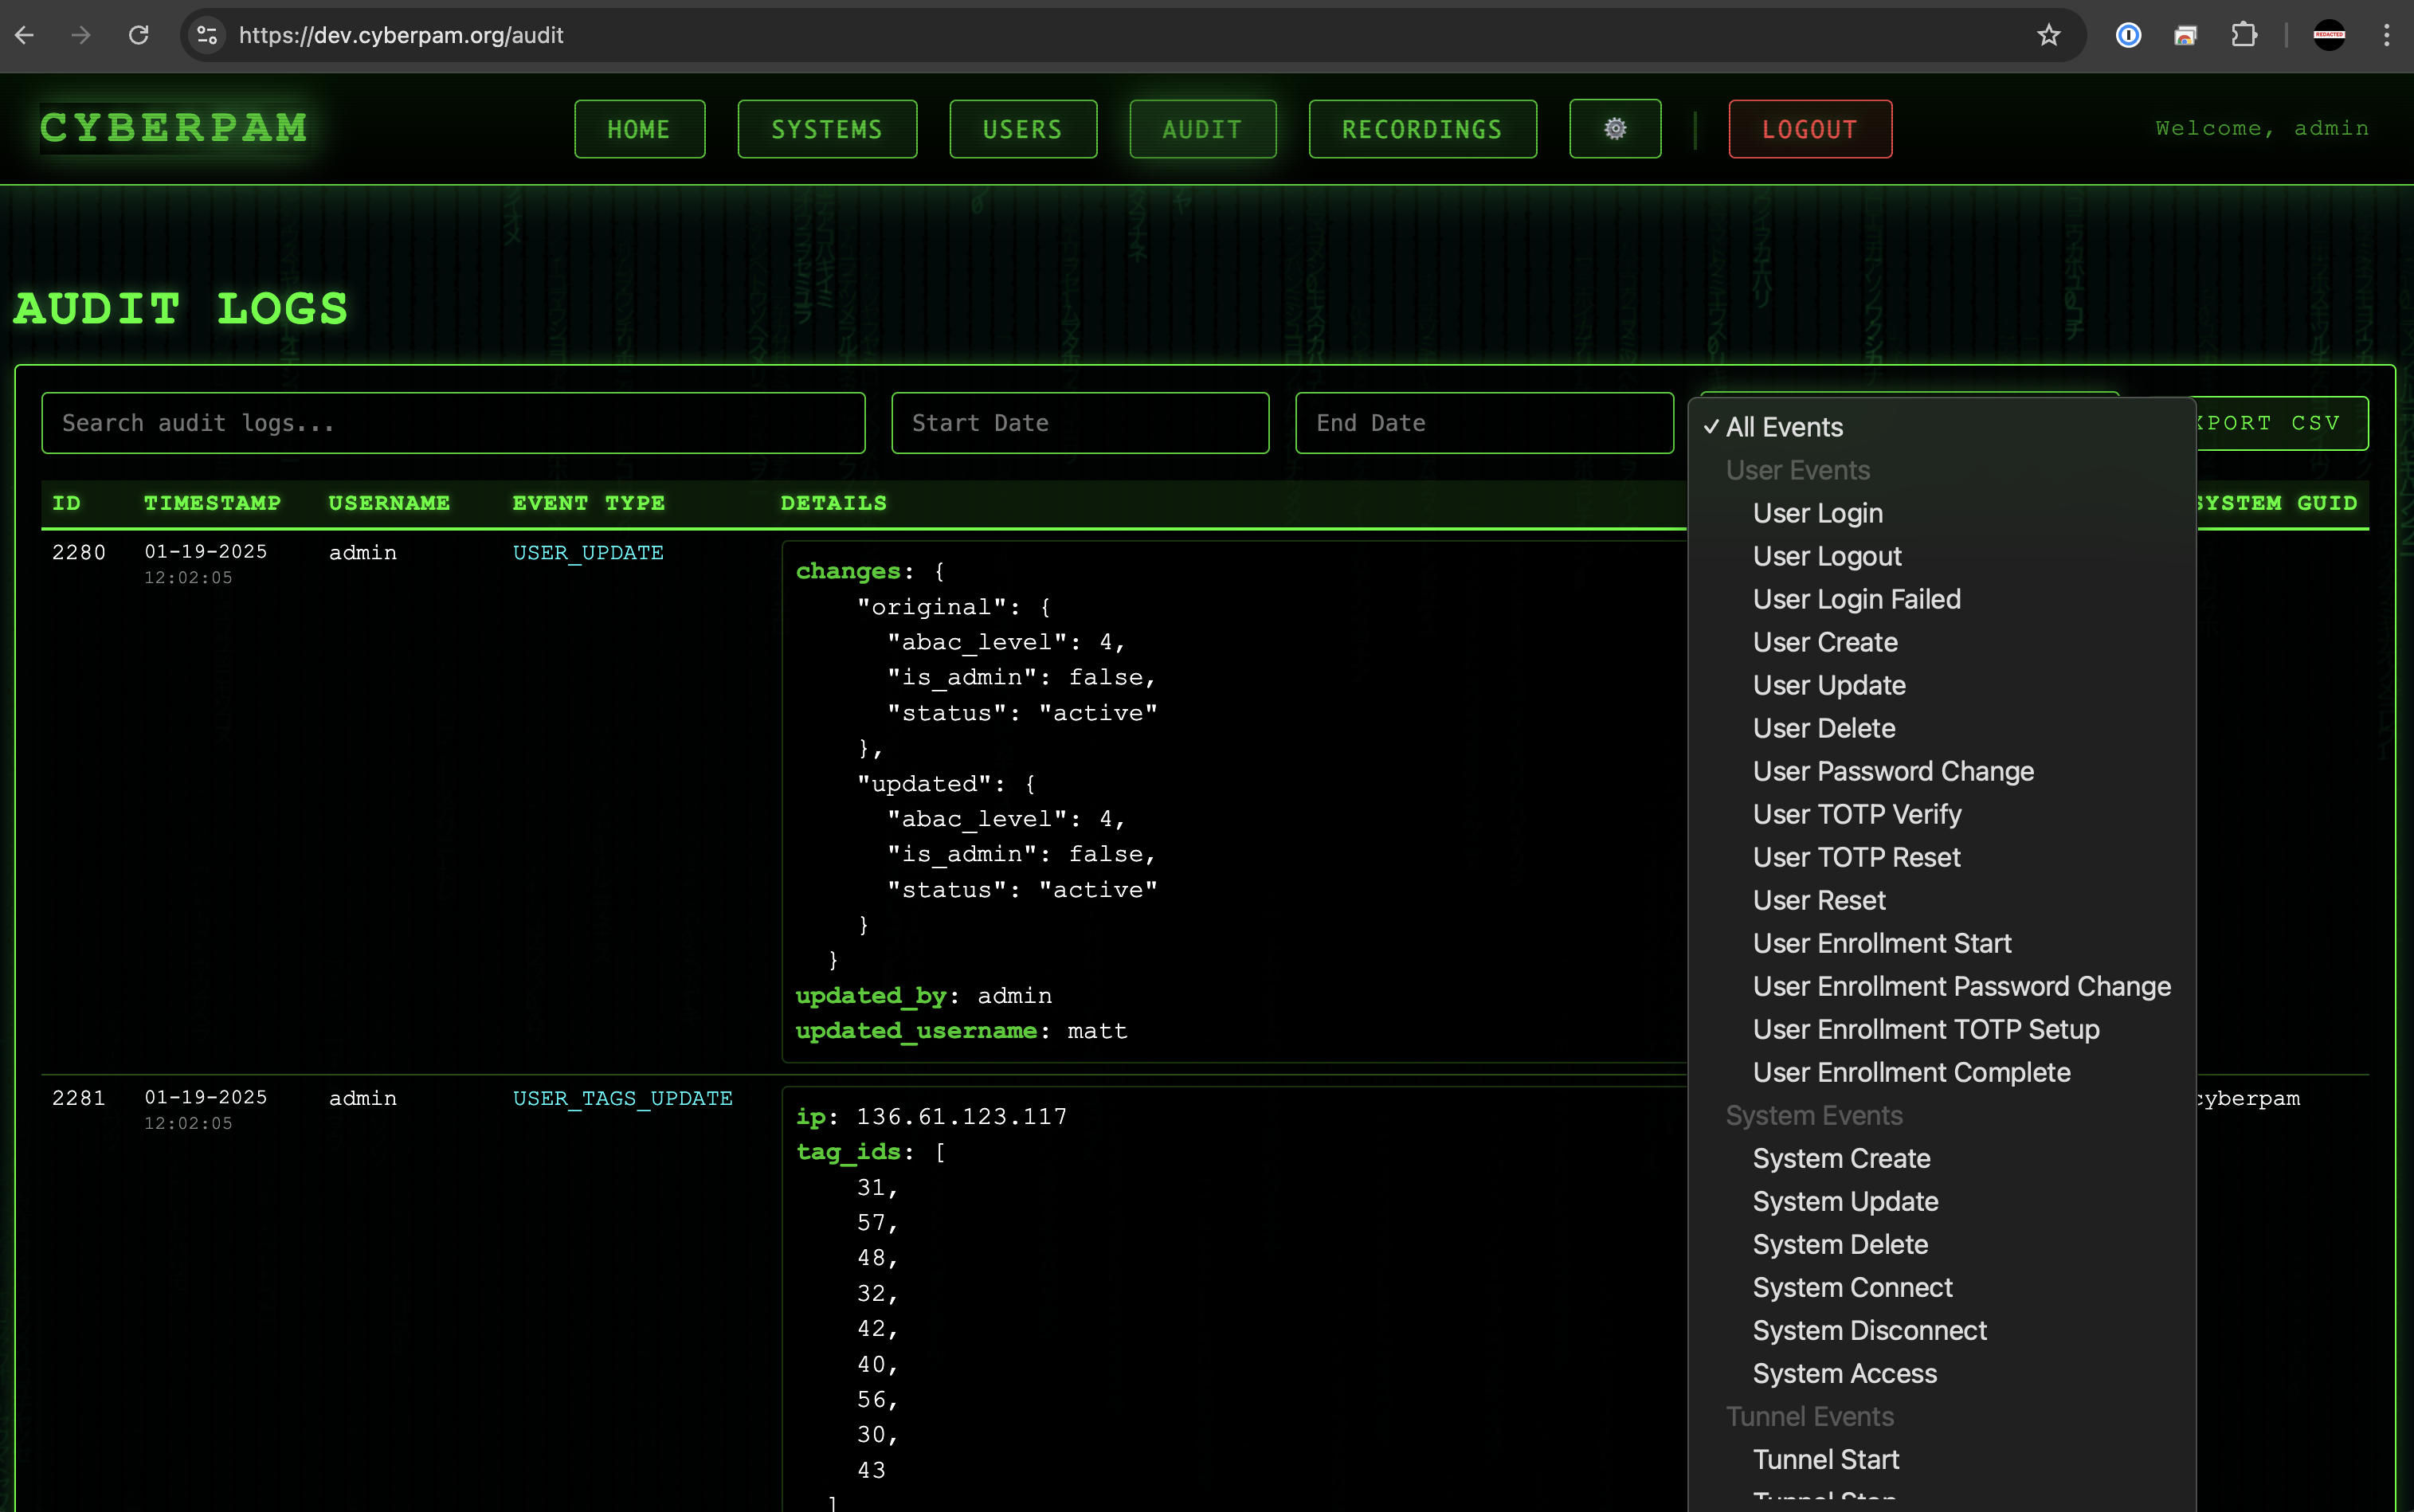Click the Export CSV button
Screen dimensions: 2414x1512
tap(2280, 423)
